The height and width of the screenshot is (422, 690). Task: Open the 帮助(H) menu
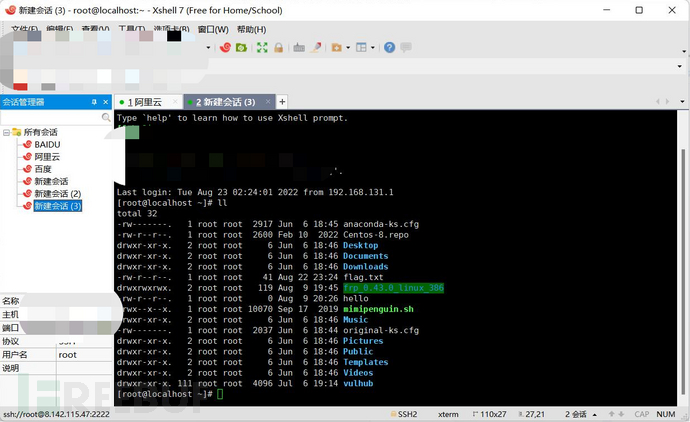point(251,29)
